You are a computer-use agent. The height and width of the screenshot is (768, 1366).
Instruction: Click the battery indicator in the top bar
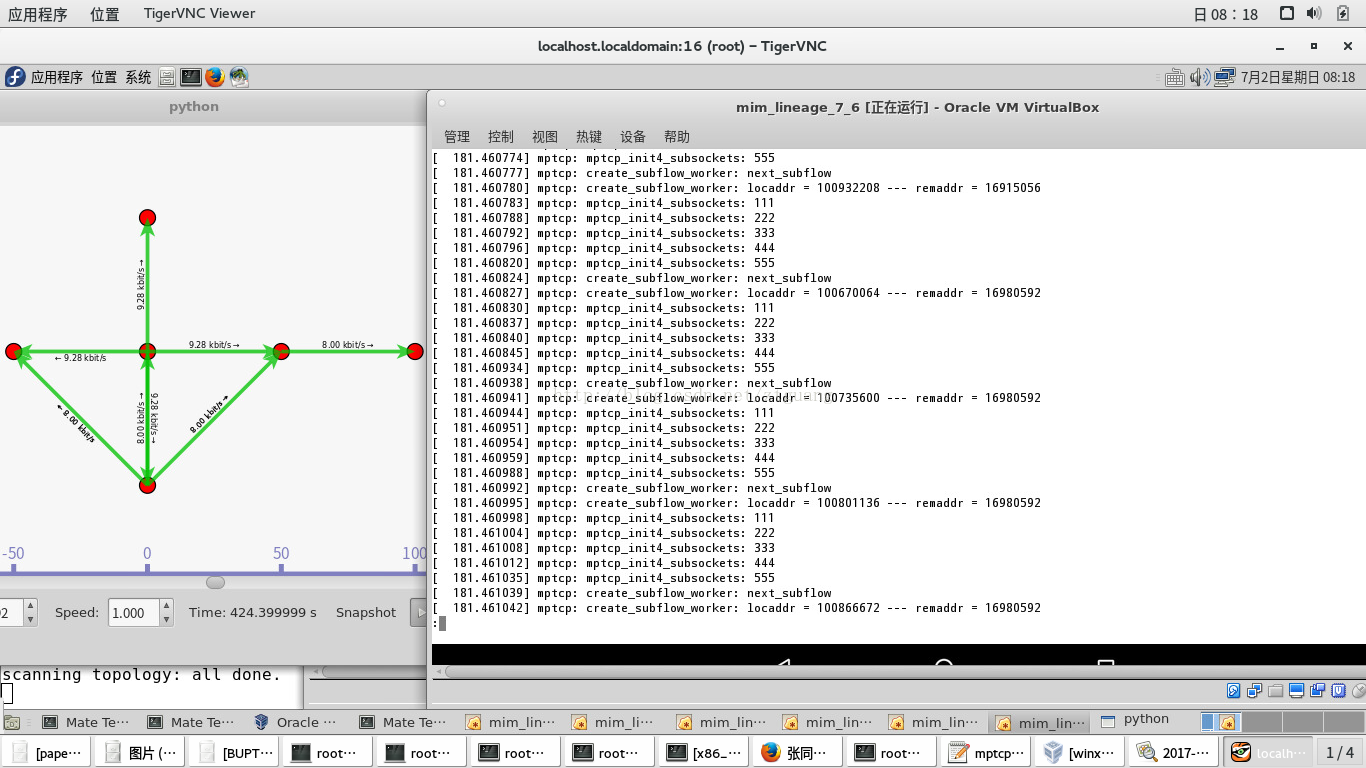pyautogui.click(x=1342, y=13)
